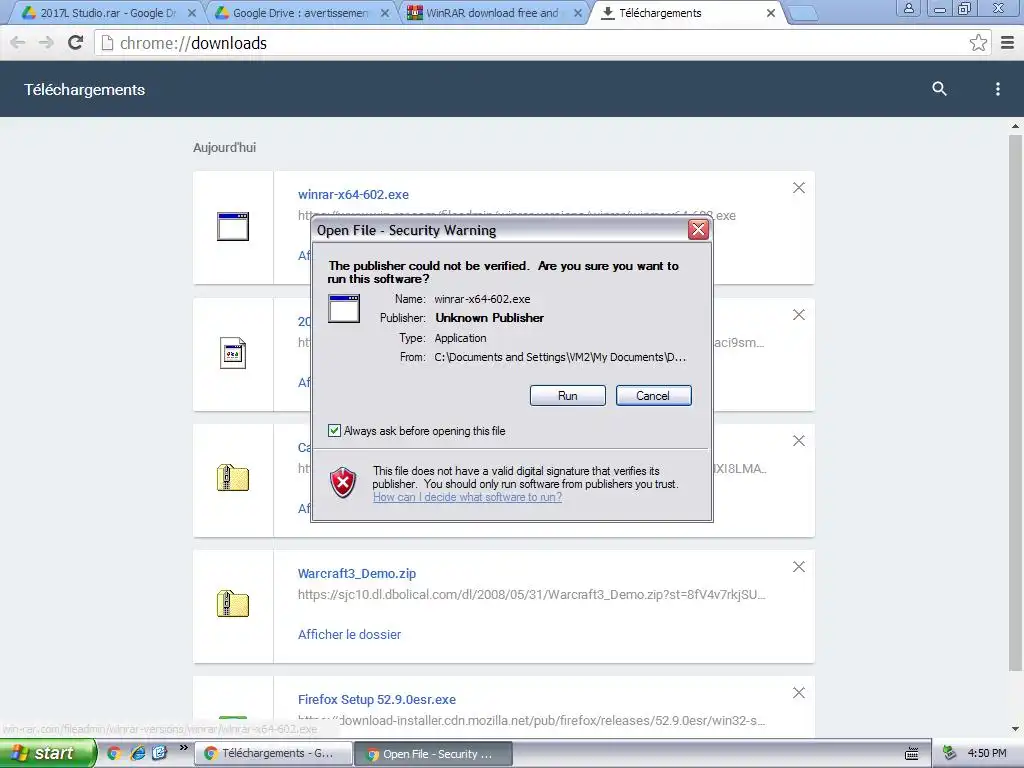Launch Chrome from the quick launch bar
This screenshot has width=1024, height=768.
pos(114,754)
